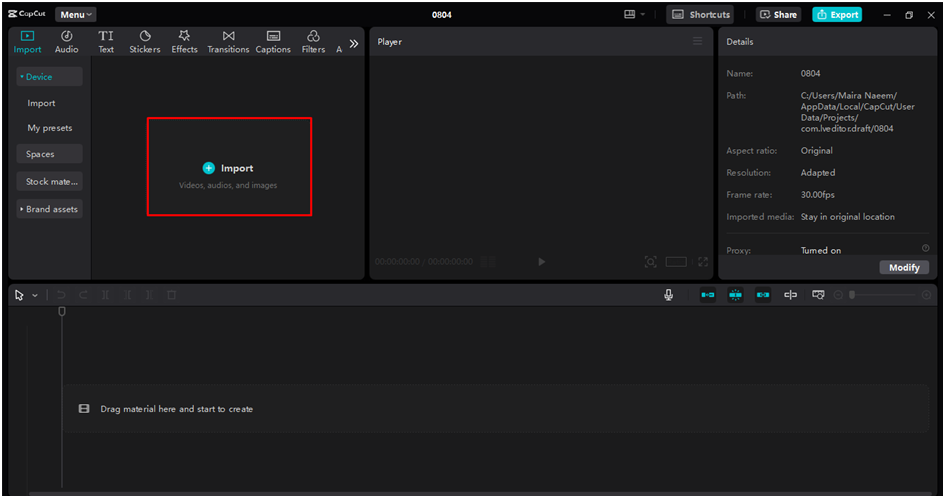Open Spaces in the sidebar
945x498 pixels.
pyautogui.click(x=49, y=154)
